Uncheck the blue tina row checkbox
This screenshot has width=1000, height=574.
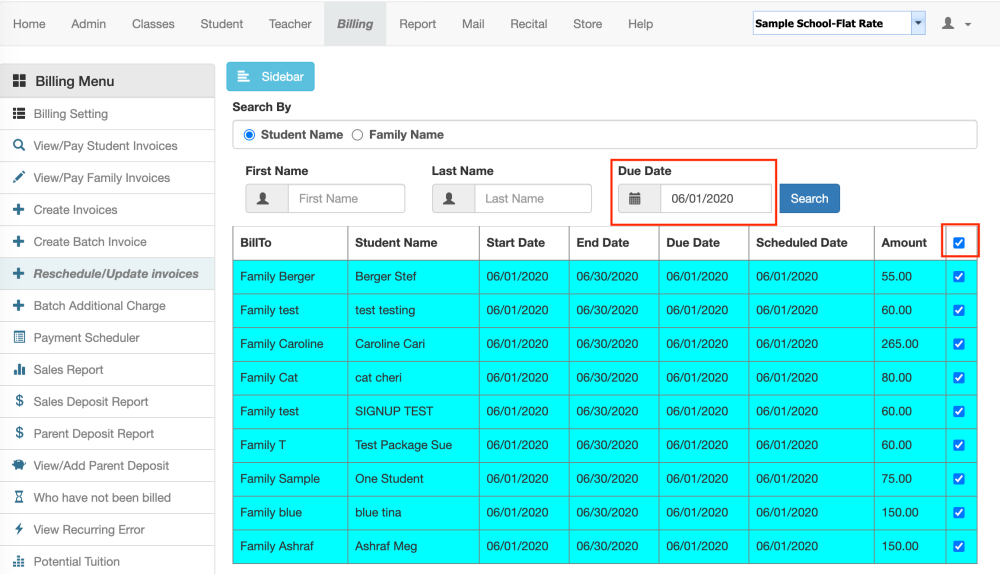click(959, 512)
